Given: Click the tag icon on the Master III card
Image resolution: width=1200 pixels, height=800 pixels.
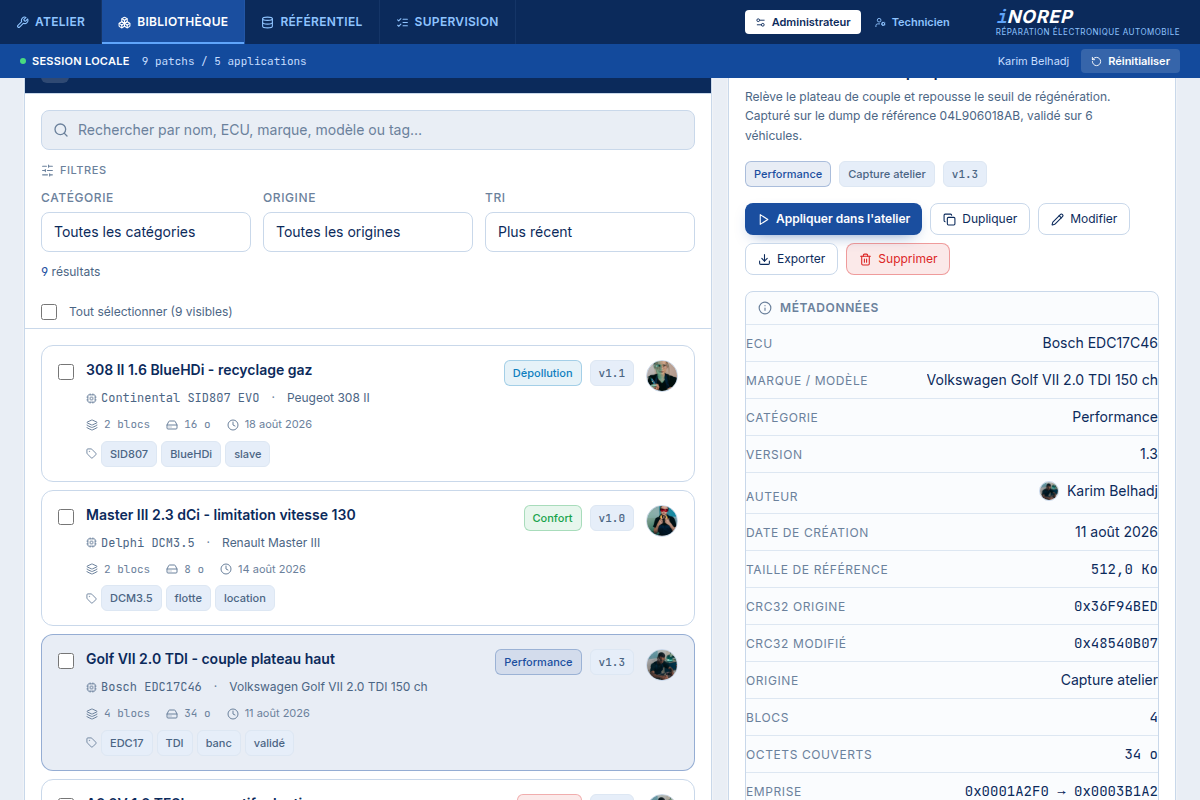Looking at the screenshot, I should 92,598.
